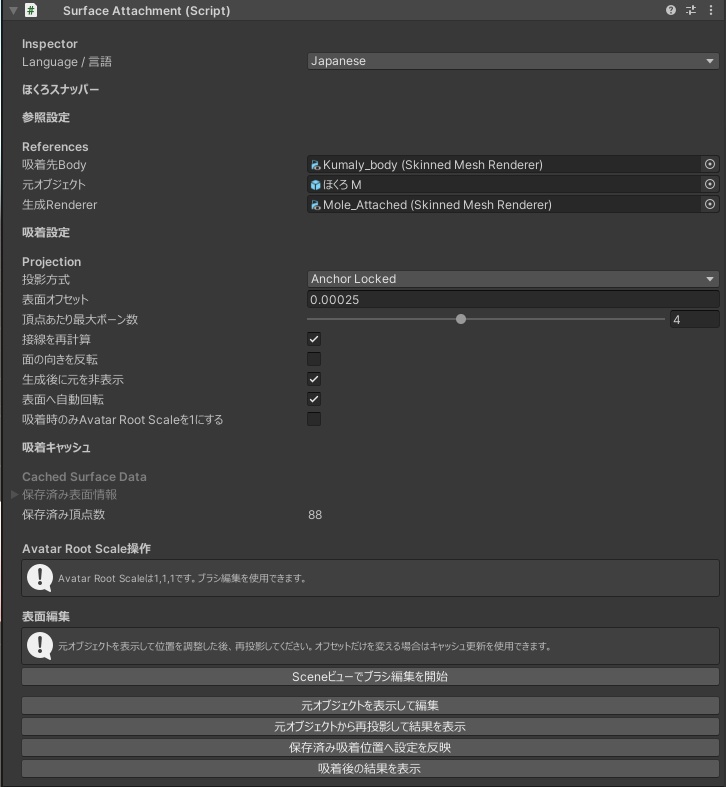Open the component help reference icon

[x=670, y=10]
